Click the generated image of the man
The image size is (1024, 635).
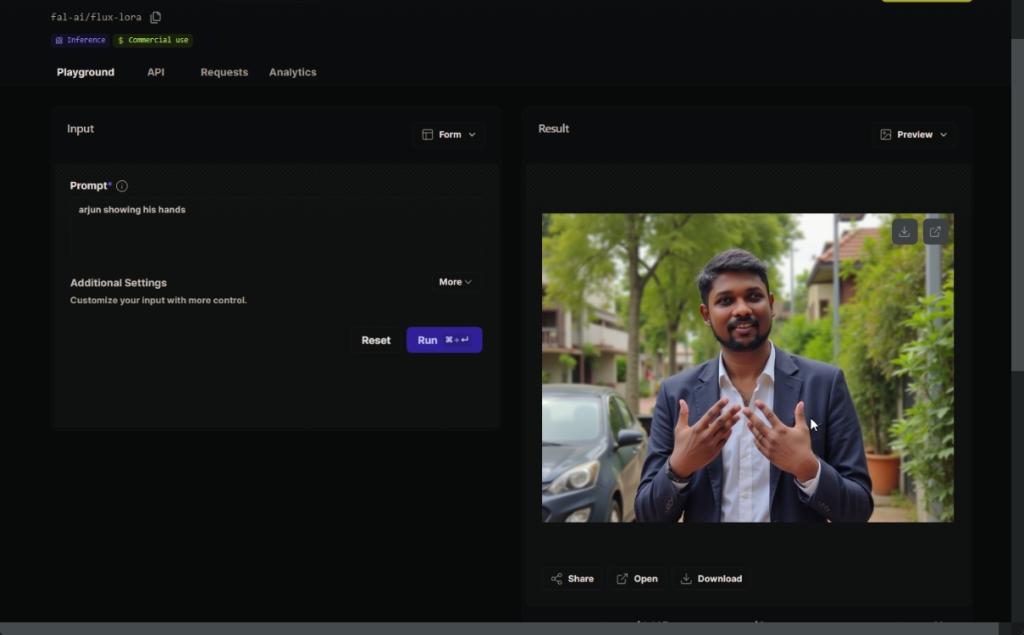pyautogui.click(x=747, y=400)
